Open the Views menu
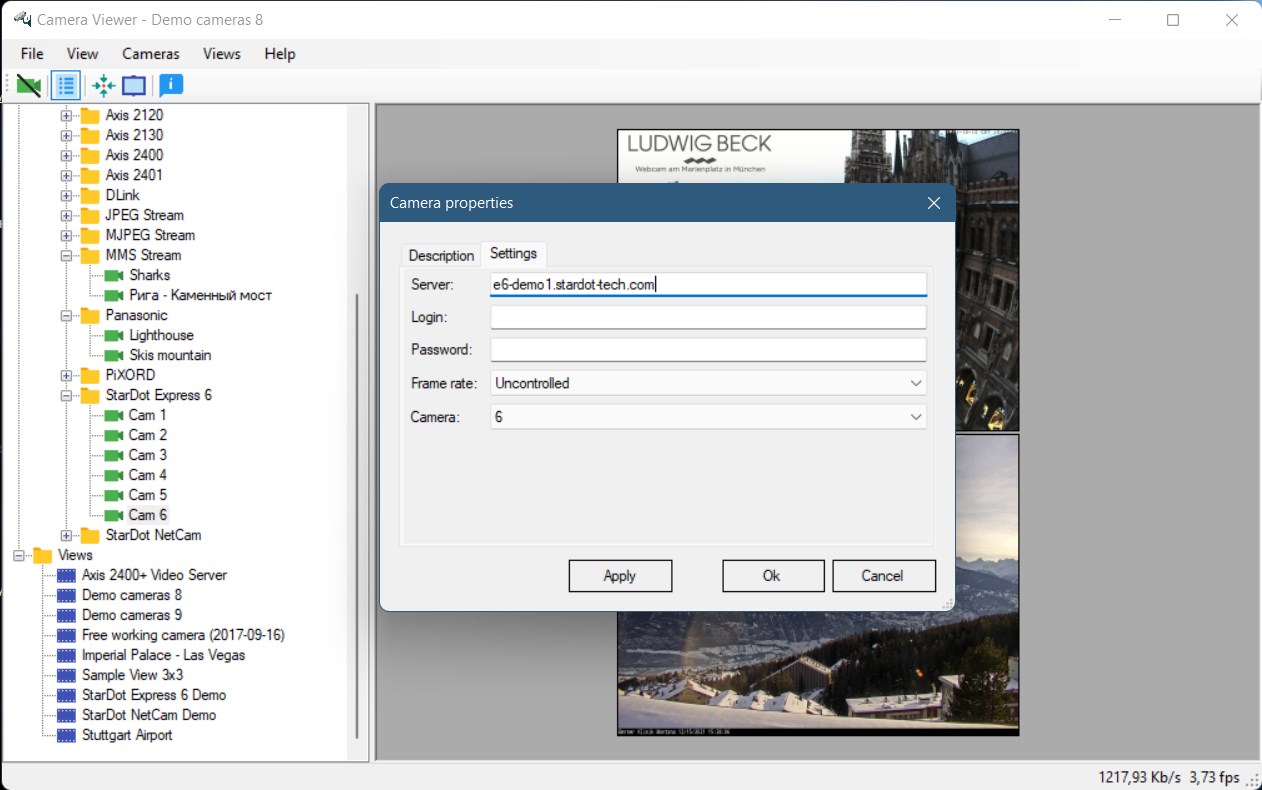1262x790 pixels. (x=222, y=54)
